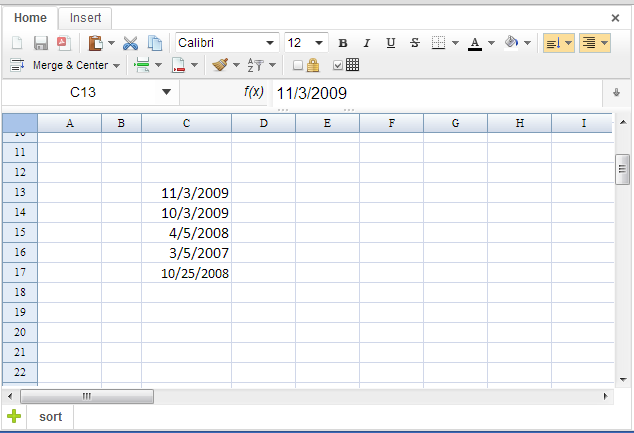Image resolution: width=634 pixels, height=433 pixels.
Task: Delete row using the red minus icon
Action: tap(178, 65)
